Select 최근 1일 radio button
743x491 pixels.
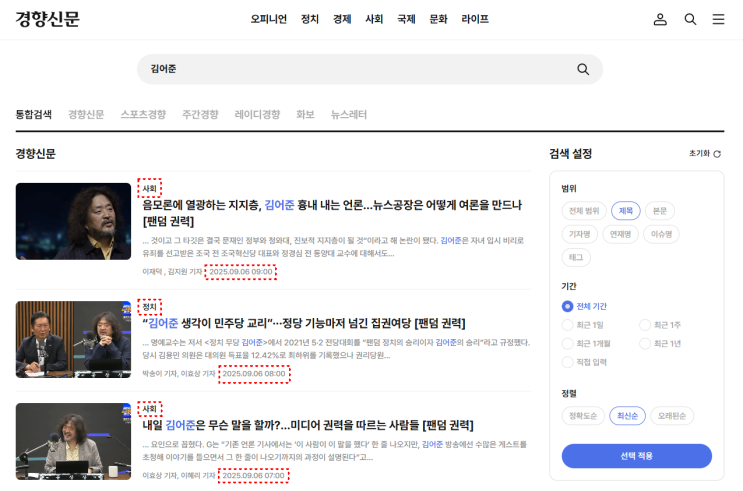(567, 325)
